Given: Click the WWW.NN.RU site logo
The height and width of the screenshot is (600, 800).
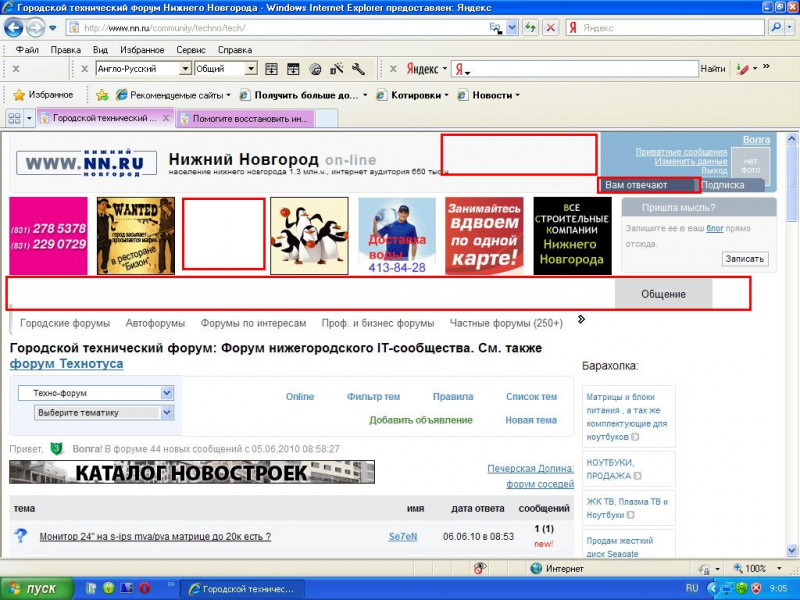Looking at the screenshot, I should [x=86, y=163].
